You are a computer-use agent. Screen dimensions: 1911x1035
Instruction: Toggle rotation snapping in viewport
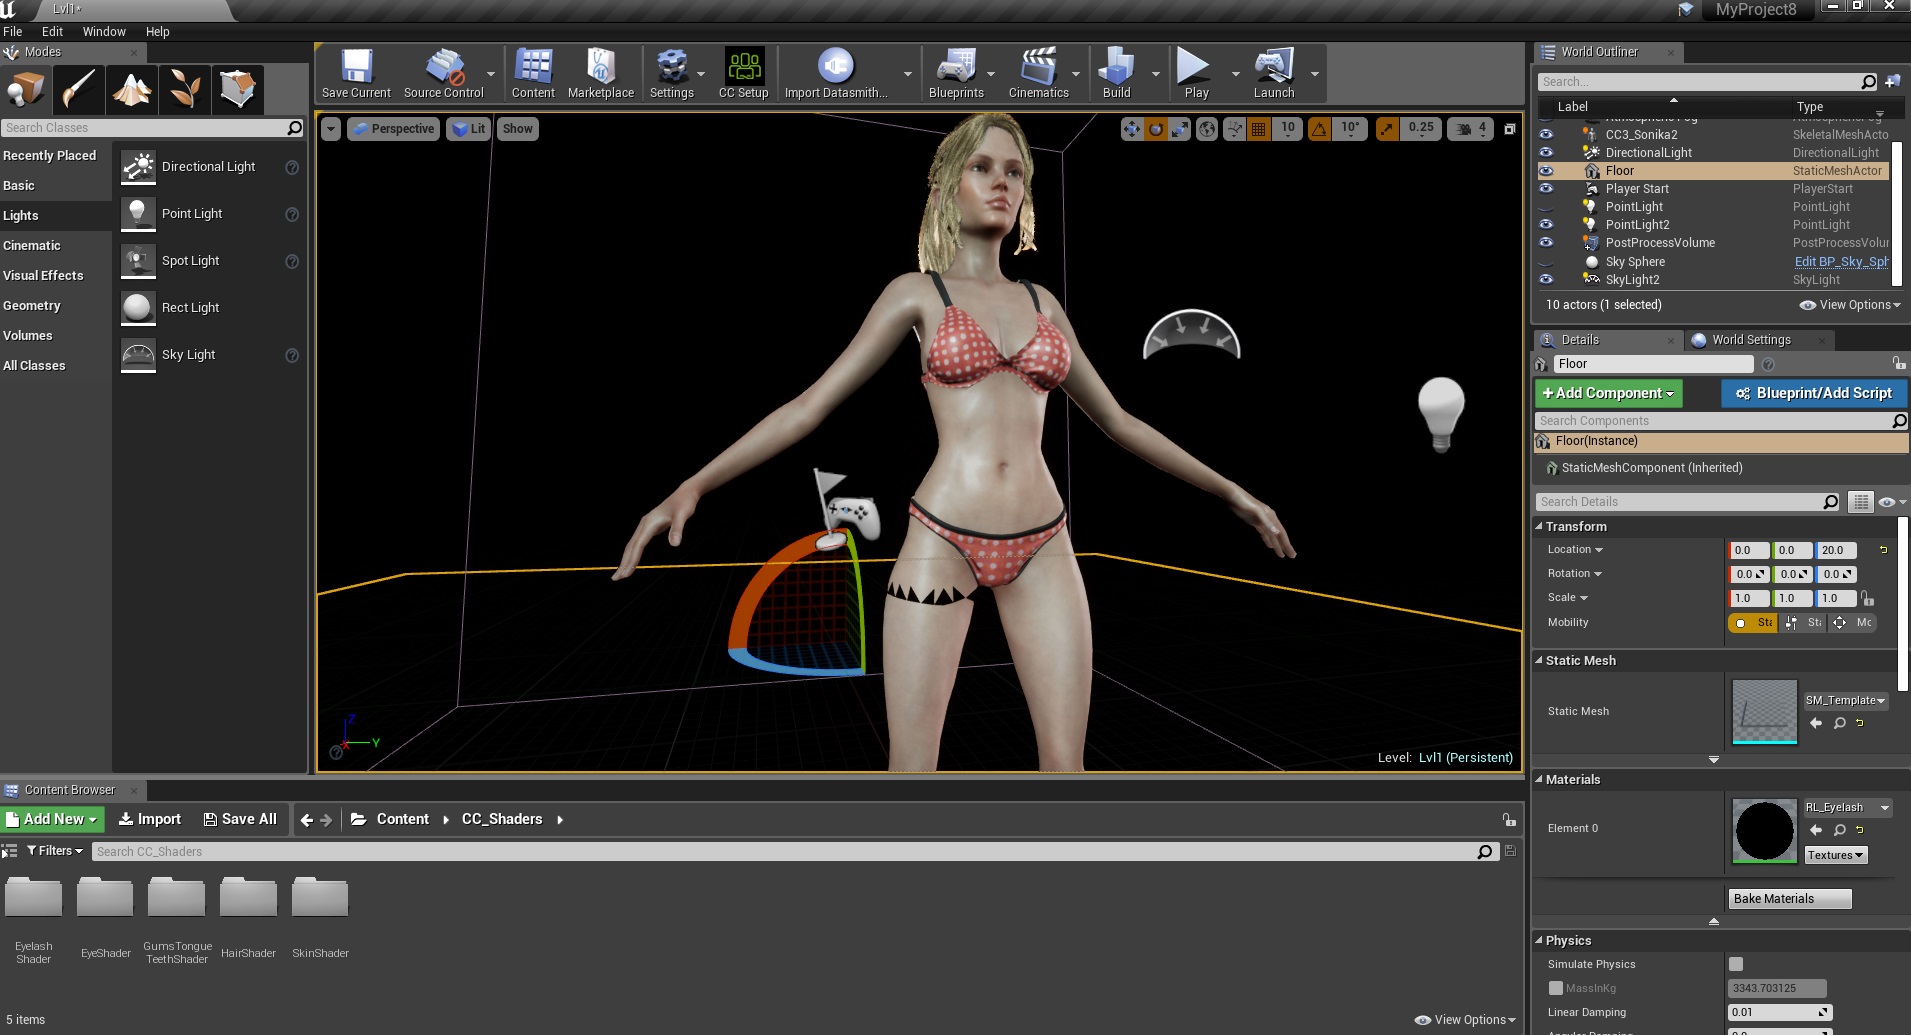click(1320, 129)
